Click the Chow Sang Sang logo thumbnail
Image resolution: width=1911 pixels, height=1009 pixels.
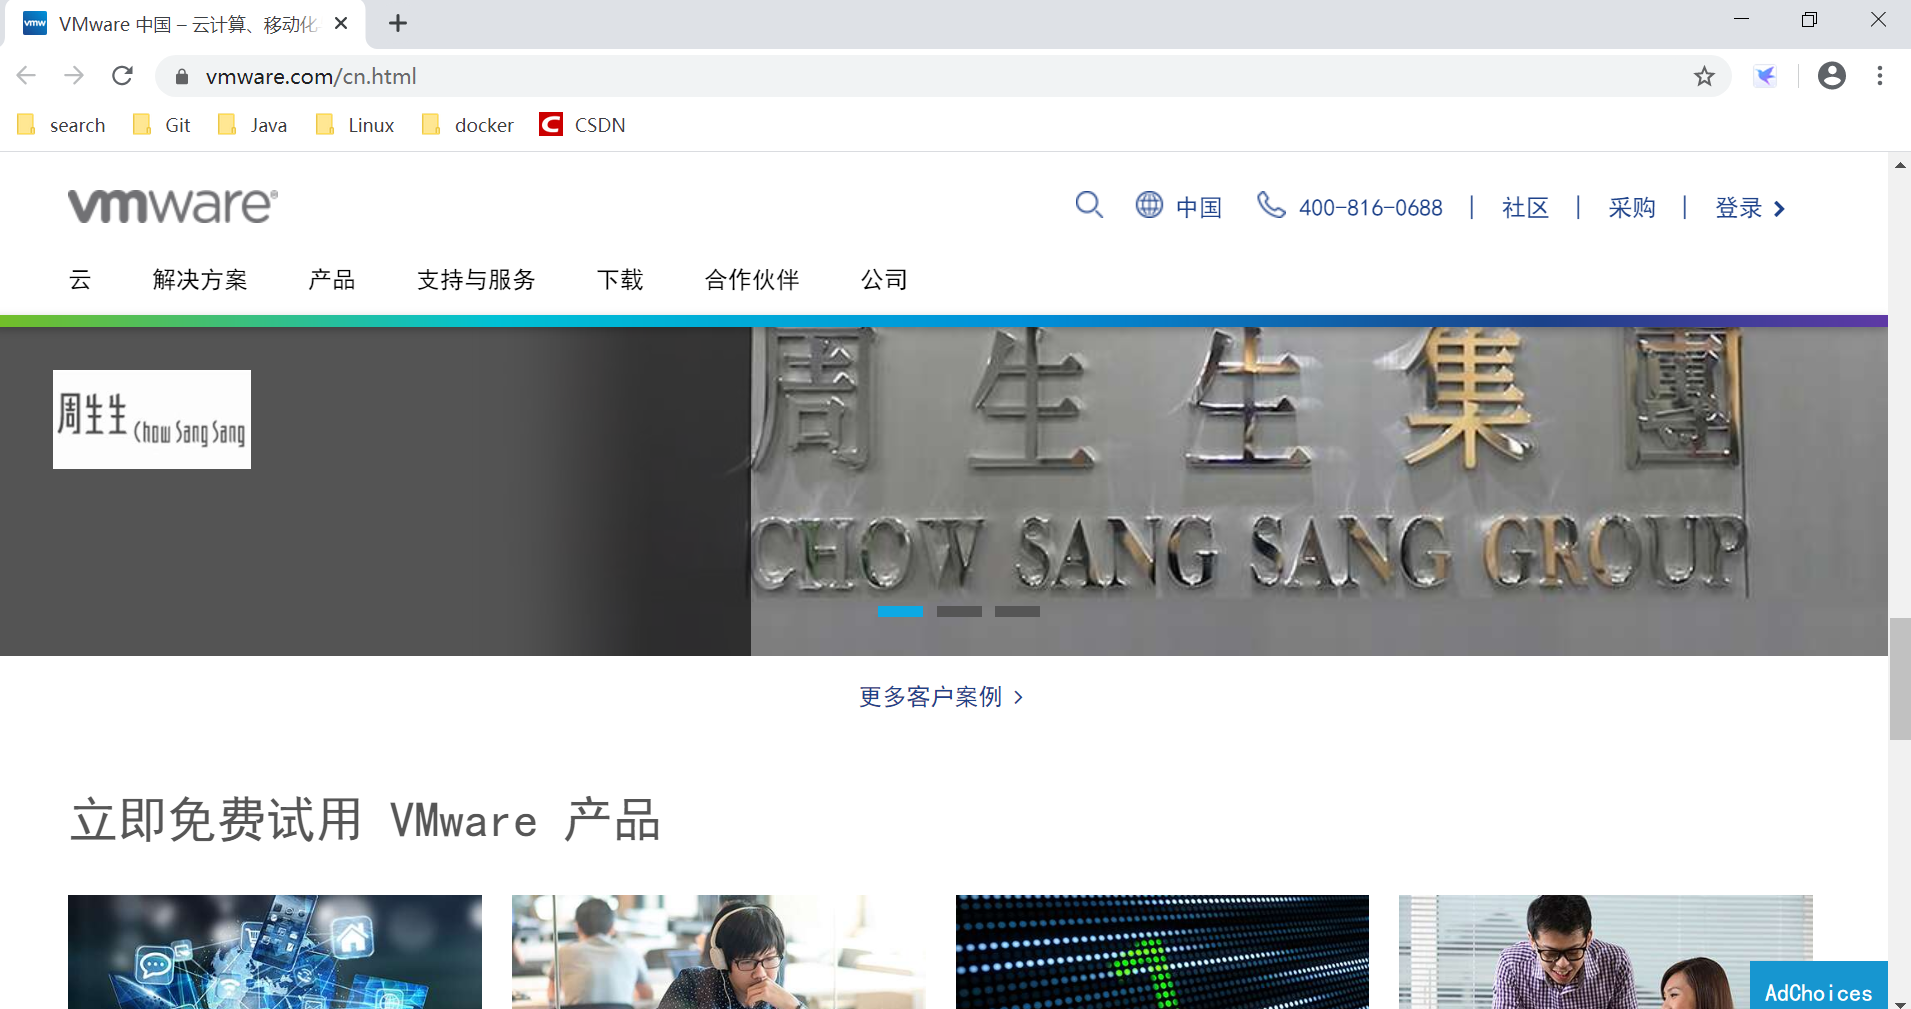click(x=151, y=419)
